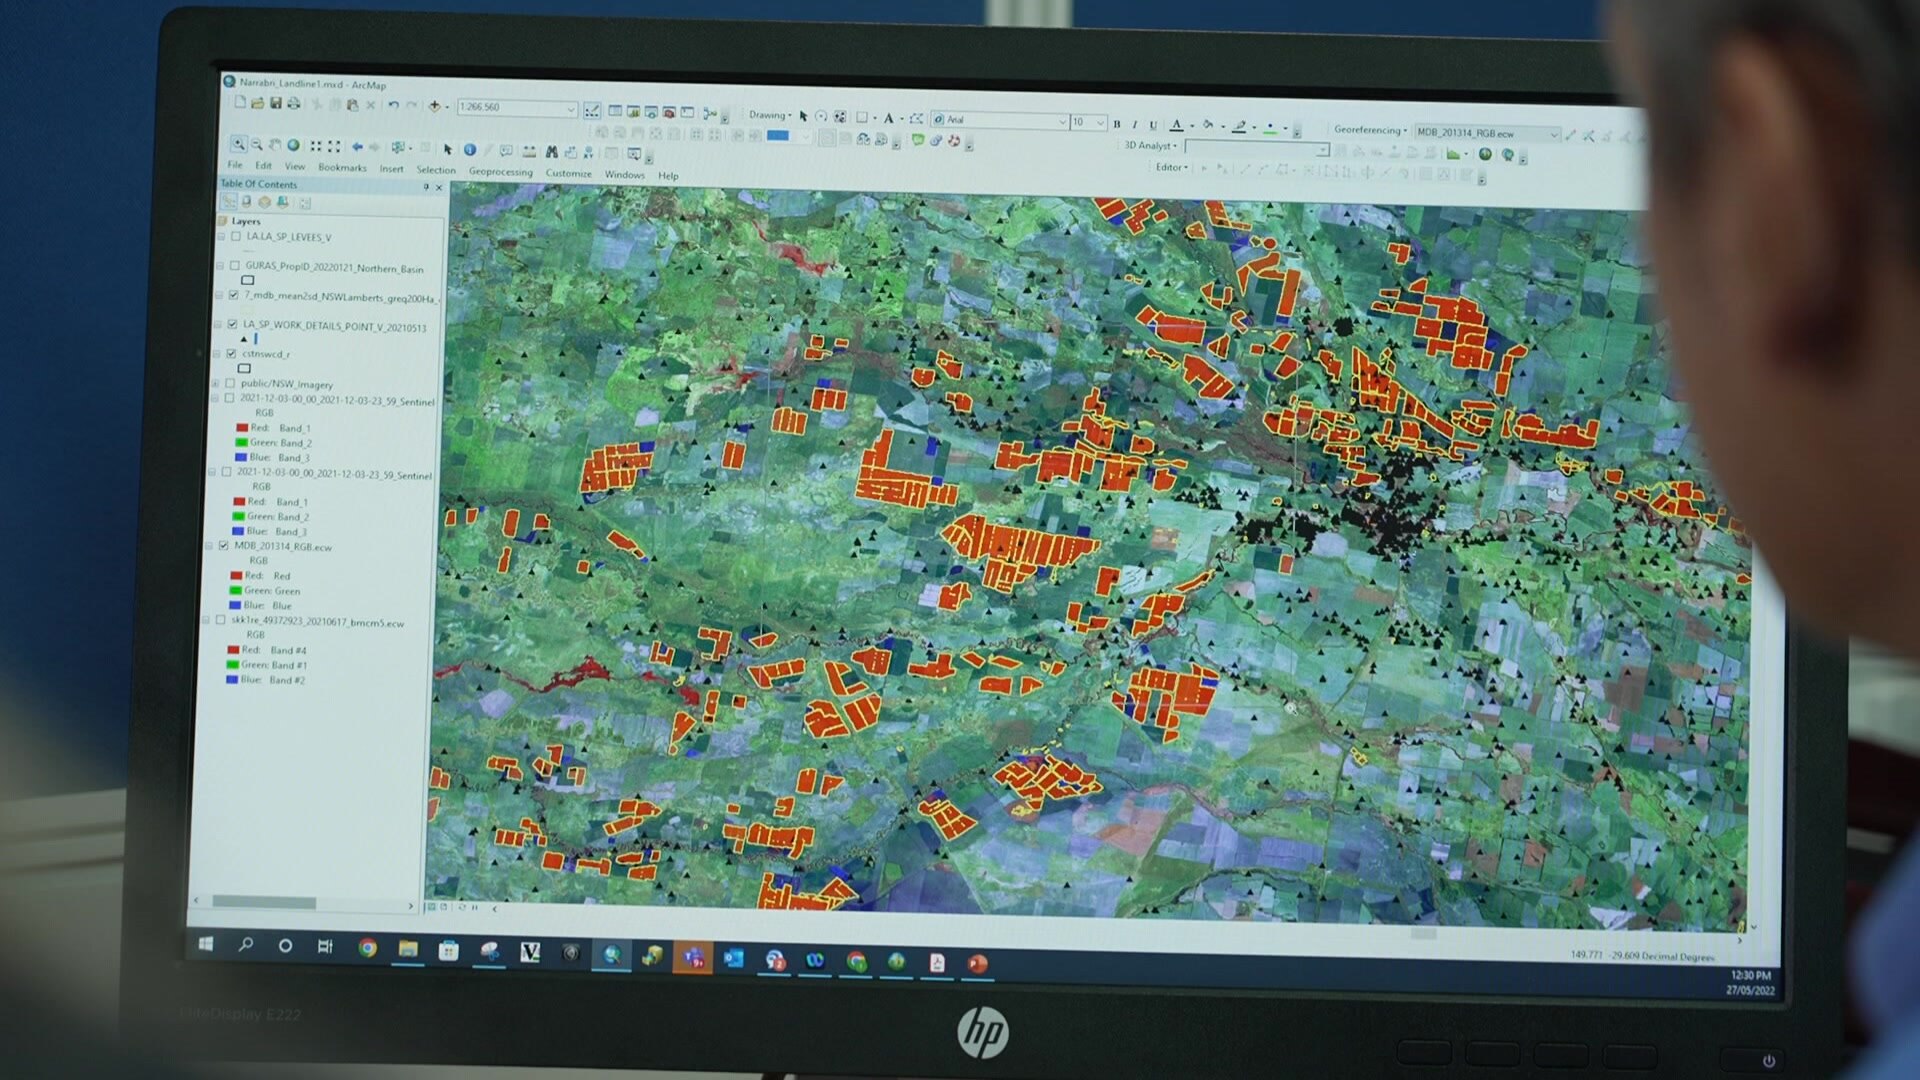Click the Undo arrow icon
The height and width of the screenshot is (1080, 1920).
(x=393, y=105)
